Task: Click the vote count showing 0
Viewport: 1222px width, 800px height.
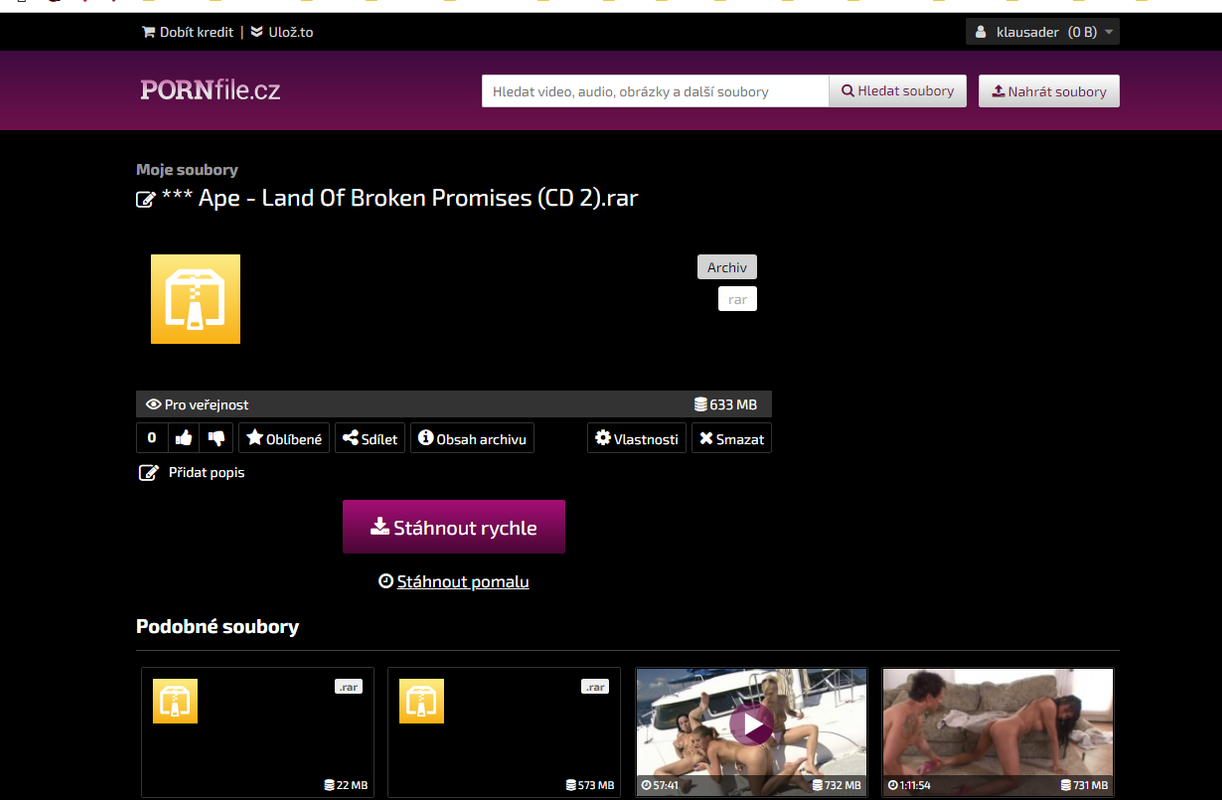Action: point(152,438)
